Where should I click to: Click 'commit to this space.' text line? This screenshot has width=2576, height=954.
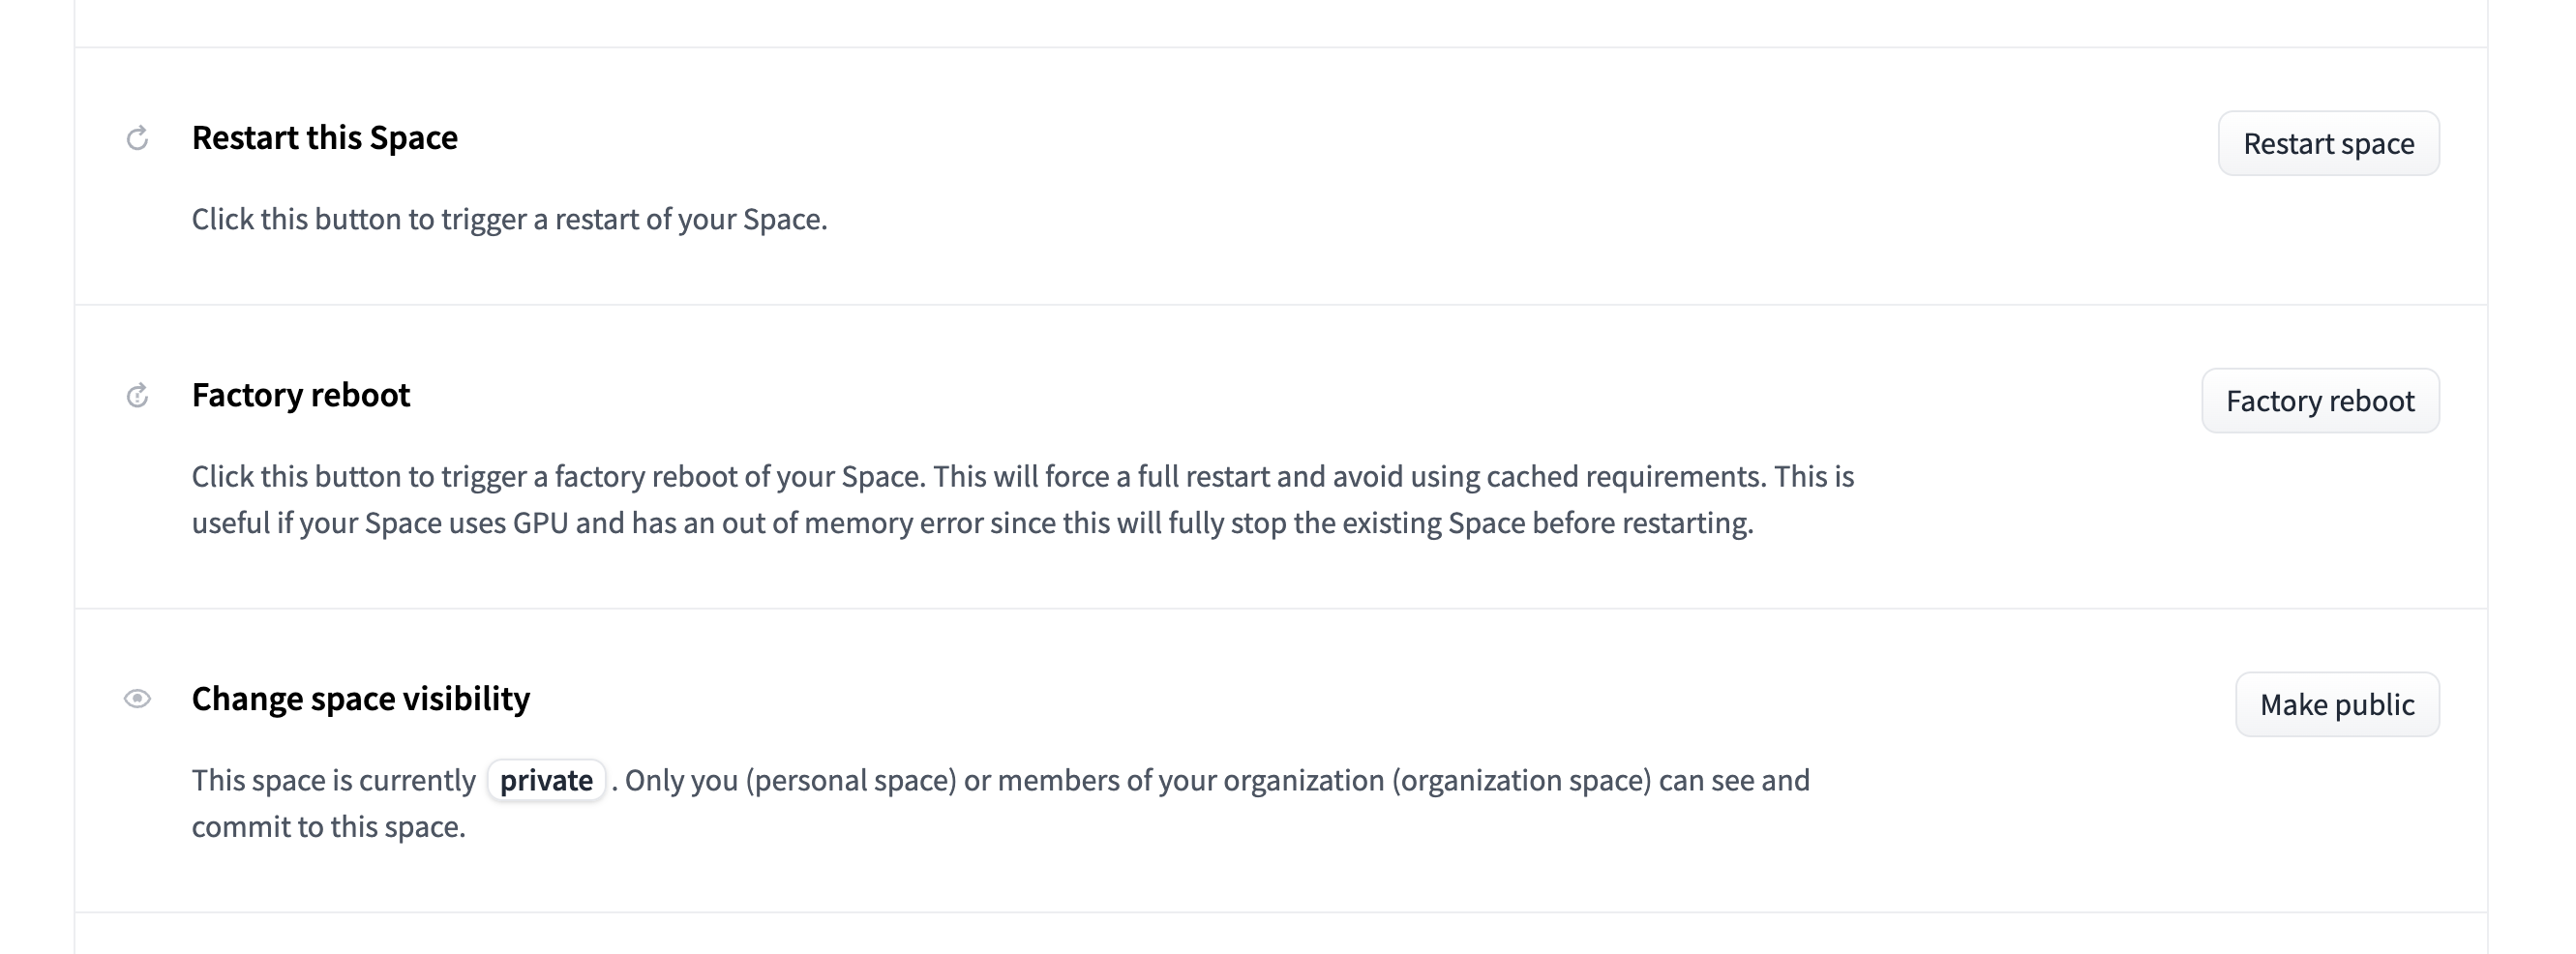click(329, 827)
